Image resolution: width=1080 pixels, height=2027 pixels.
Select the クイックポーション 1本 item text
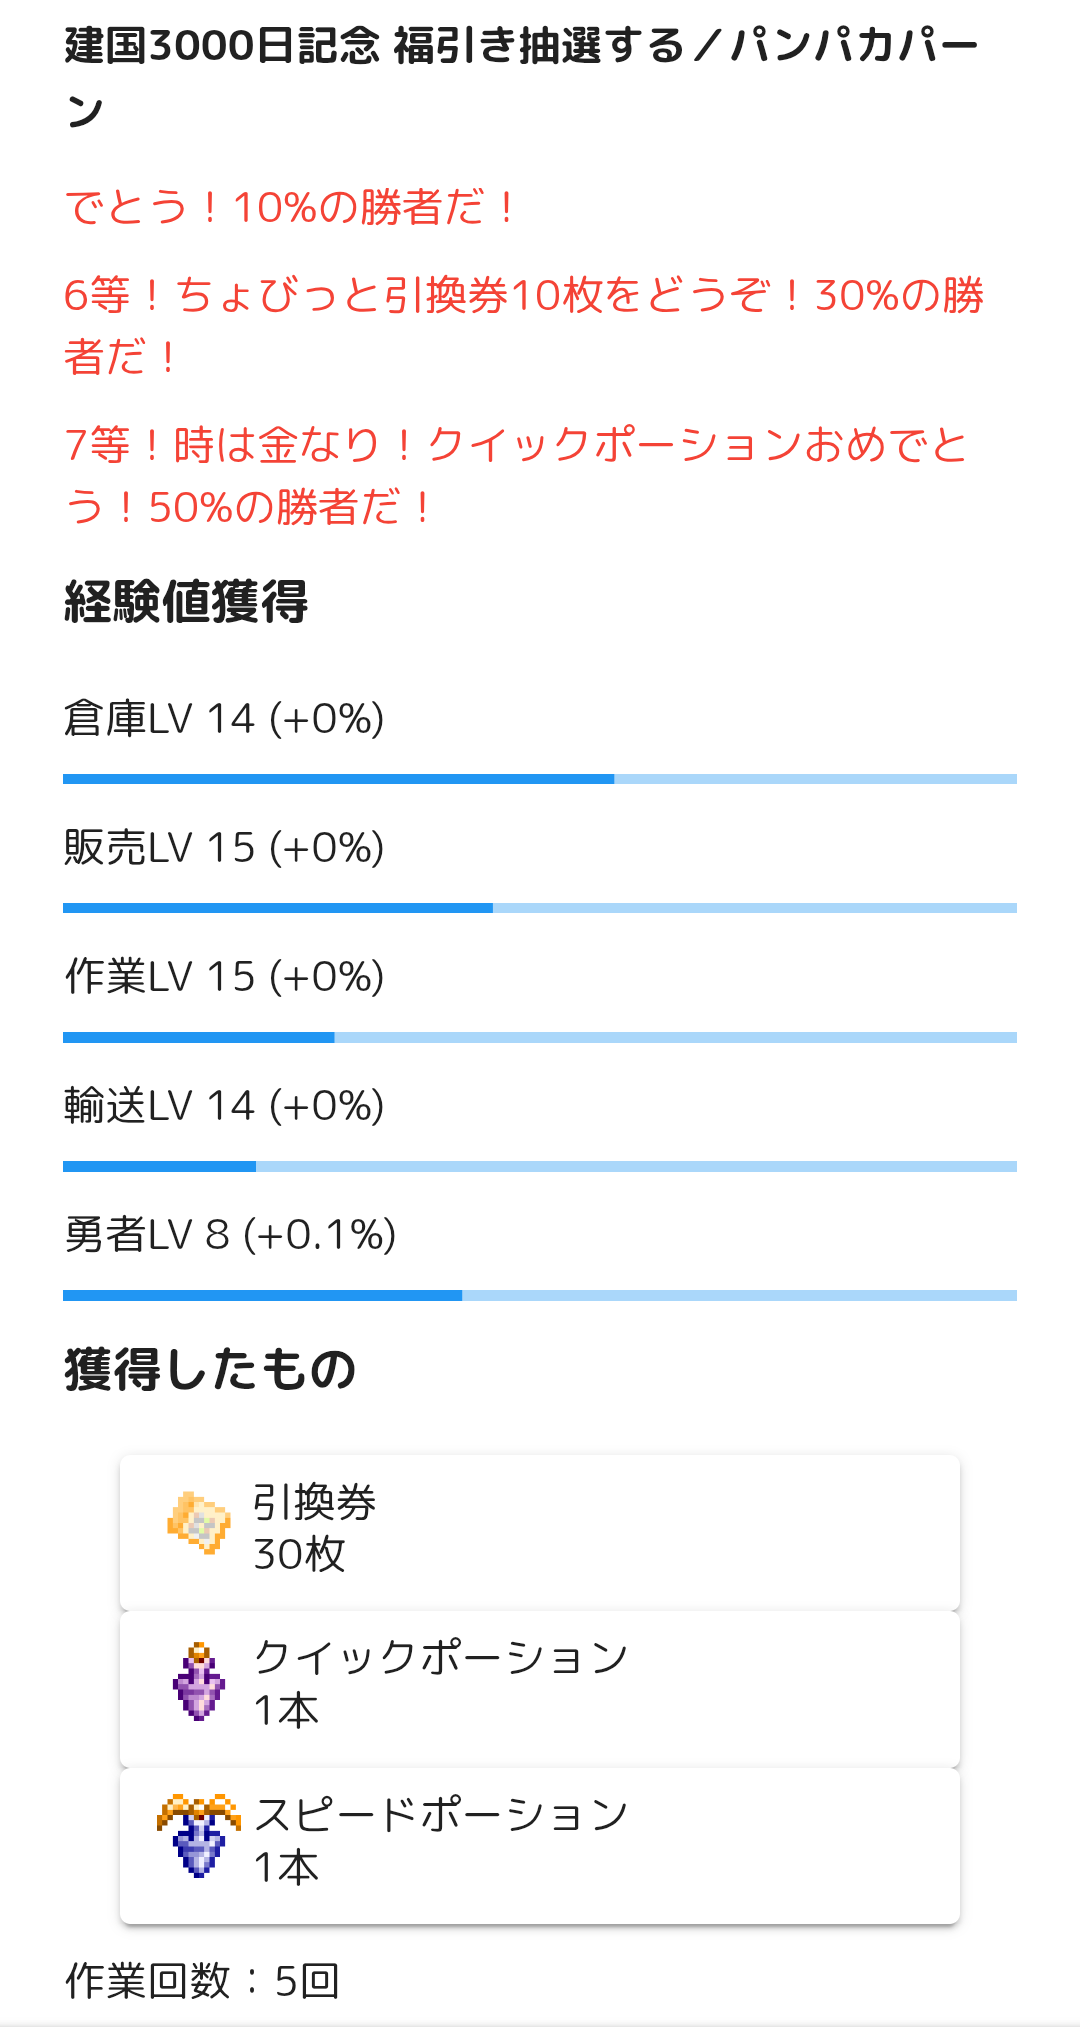point(440,1684)
